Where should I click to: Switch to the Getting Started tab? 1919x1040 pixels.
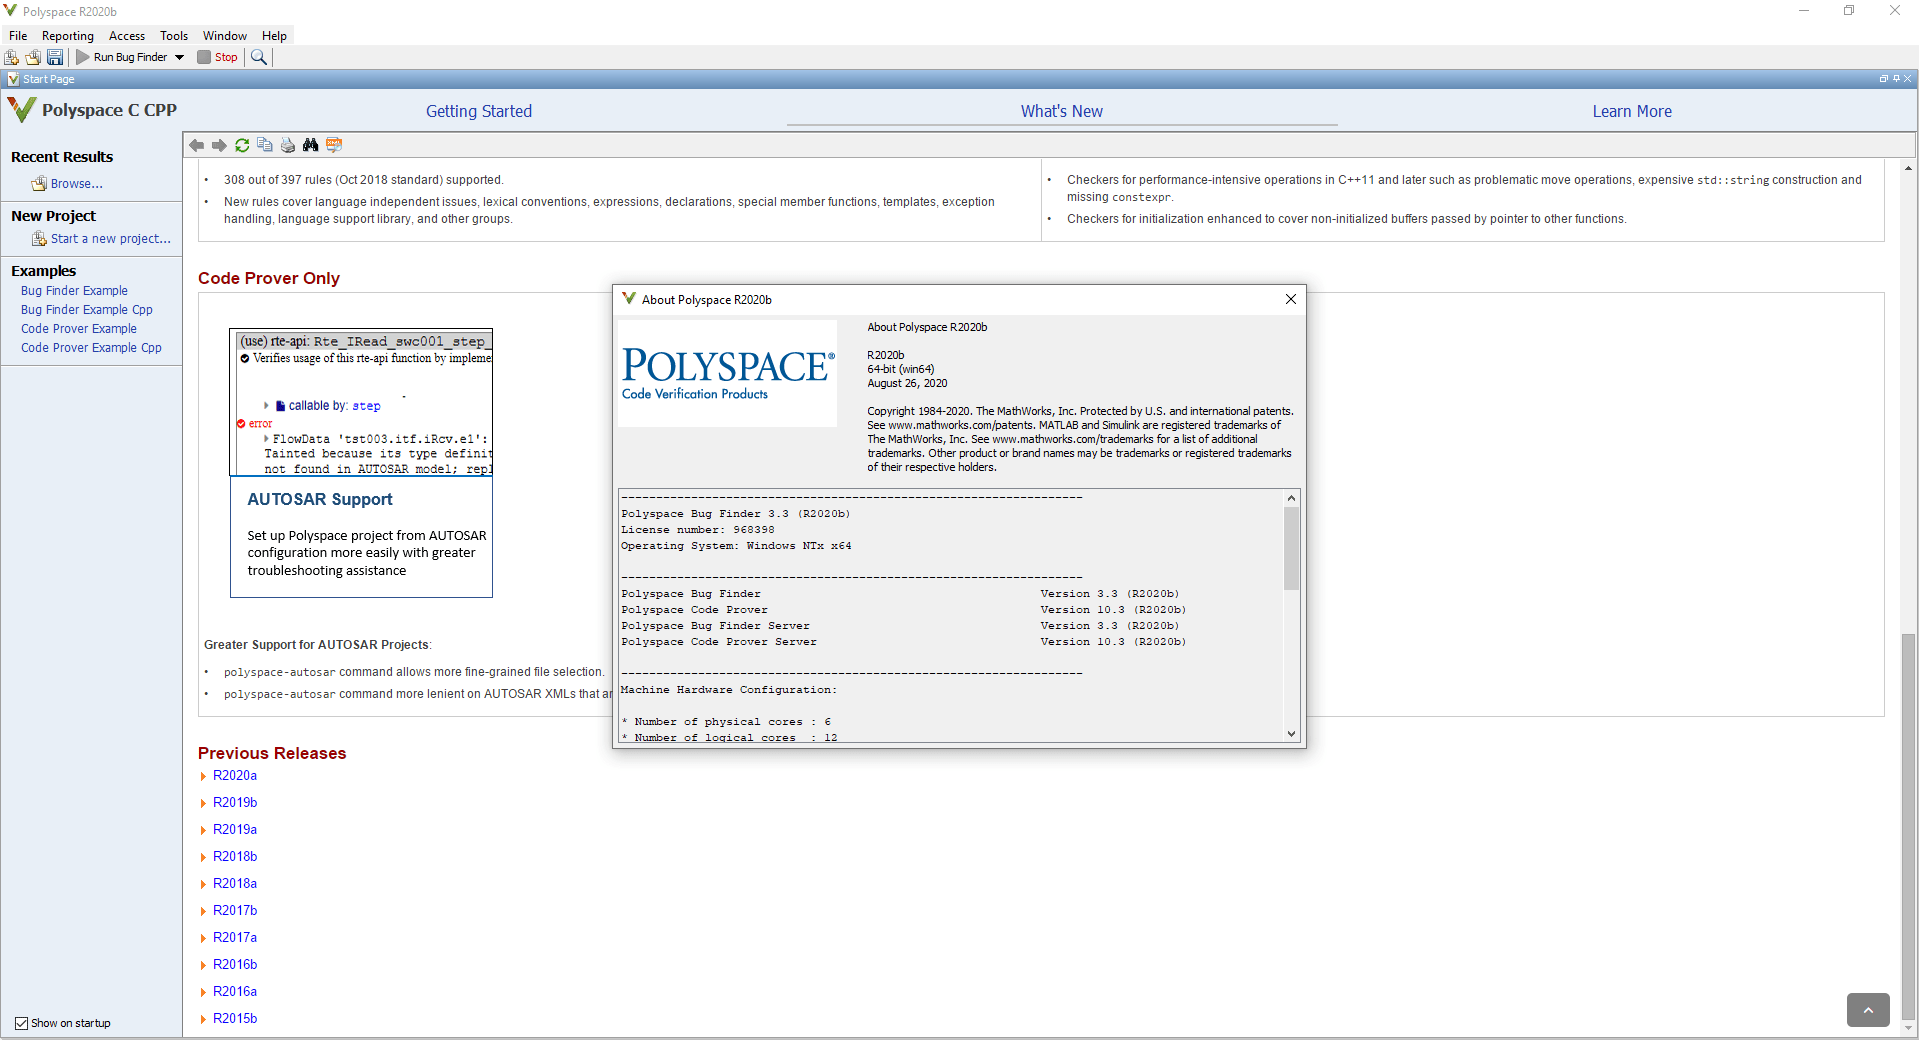click(479, 111)
